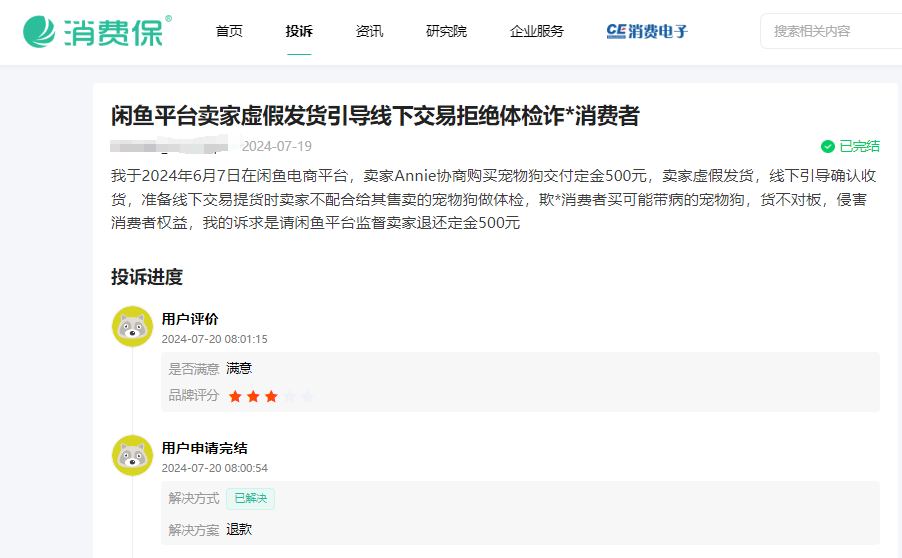This screenshot has width=902, height=558.
Task: Click the 用户评价 heading
Action: click(190, 319)
